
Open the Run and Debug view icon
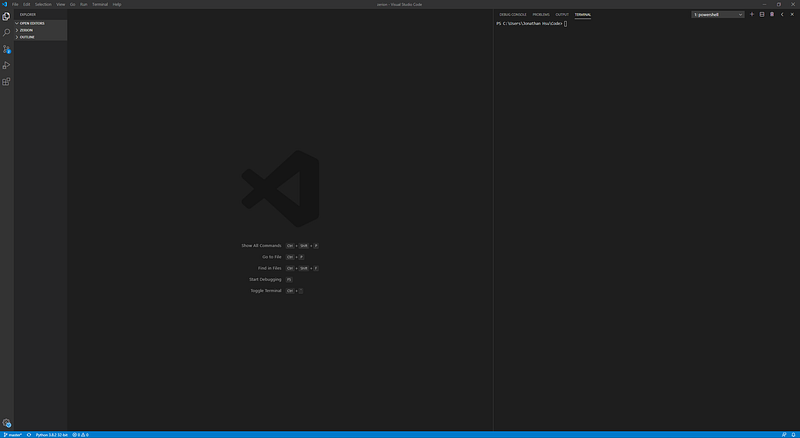[6, 65]
